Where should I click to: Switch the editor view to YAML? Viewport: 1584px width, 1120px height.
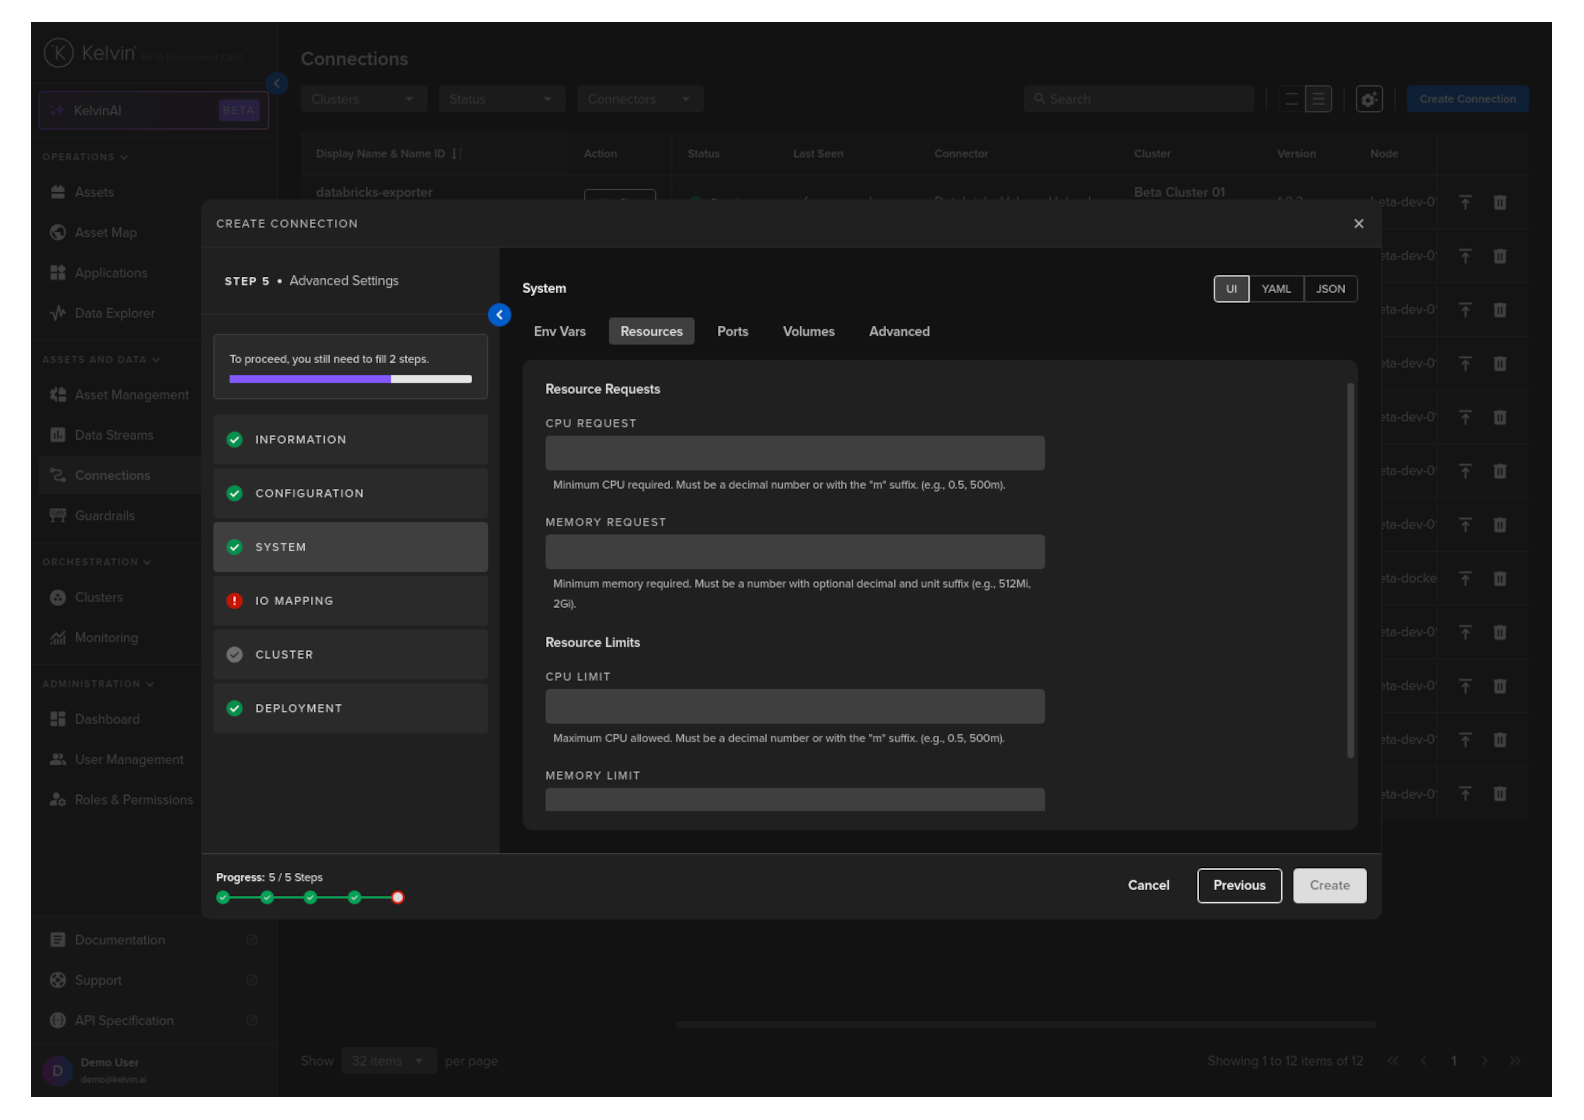1276,289
